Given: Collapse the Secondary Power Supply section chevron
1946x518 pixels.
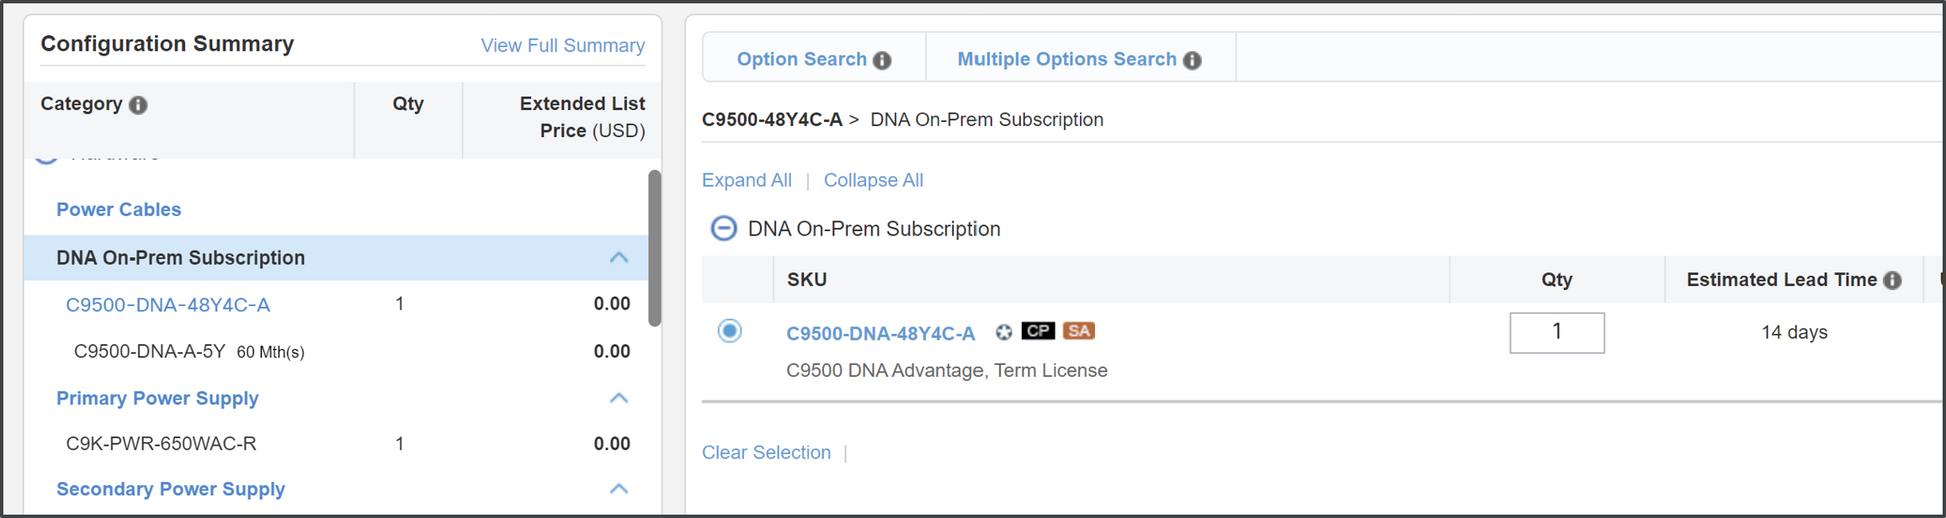Looking at the screenshot, I should pos(619,489).
